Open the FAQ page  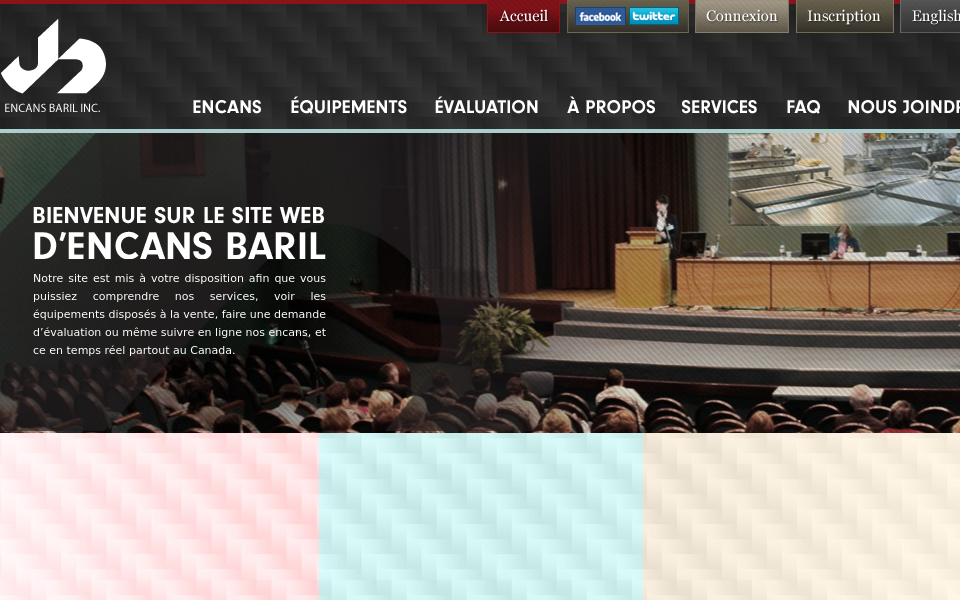click(803, 107)
